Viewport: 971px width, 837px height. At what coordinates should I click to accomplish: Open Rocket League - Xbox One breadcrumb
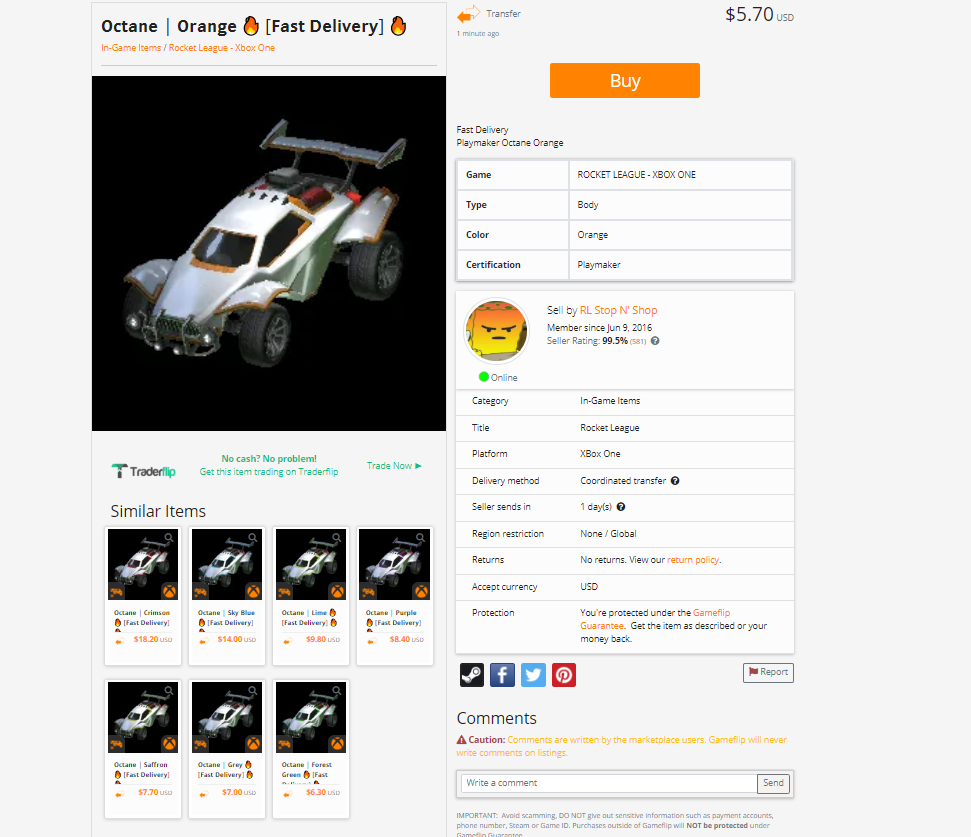(x=222, y=48)
